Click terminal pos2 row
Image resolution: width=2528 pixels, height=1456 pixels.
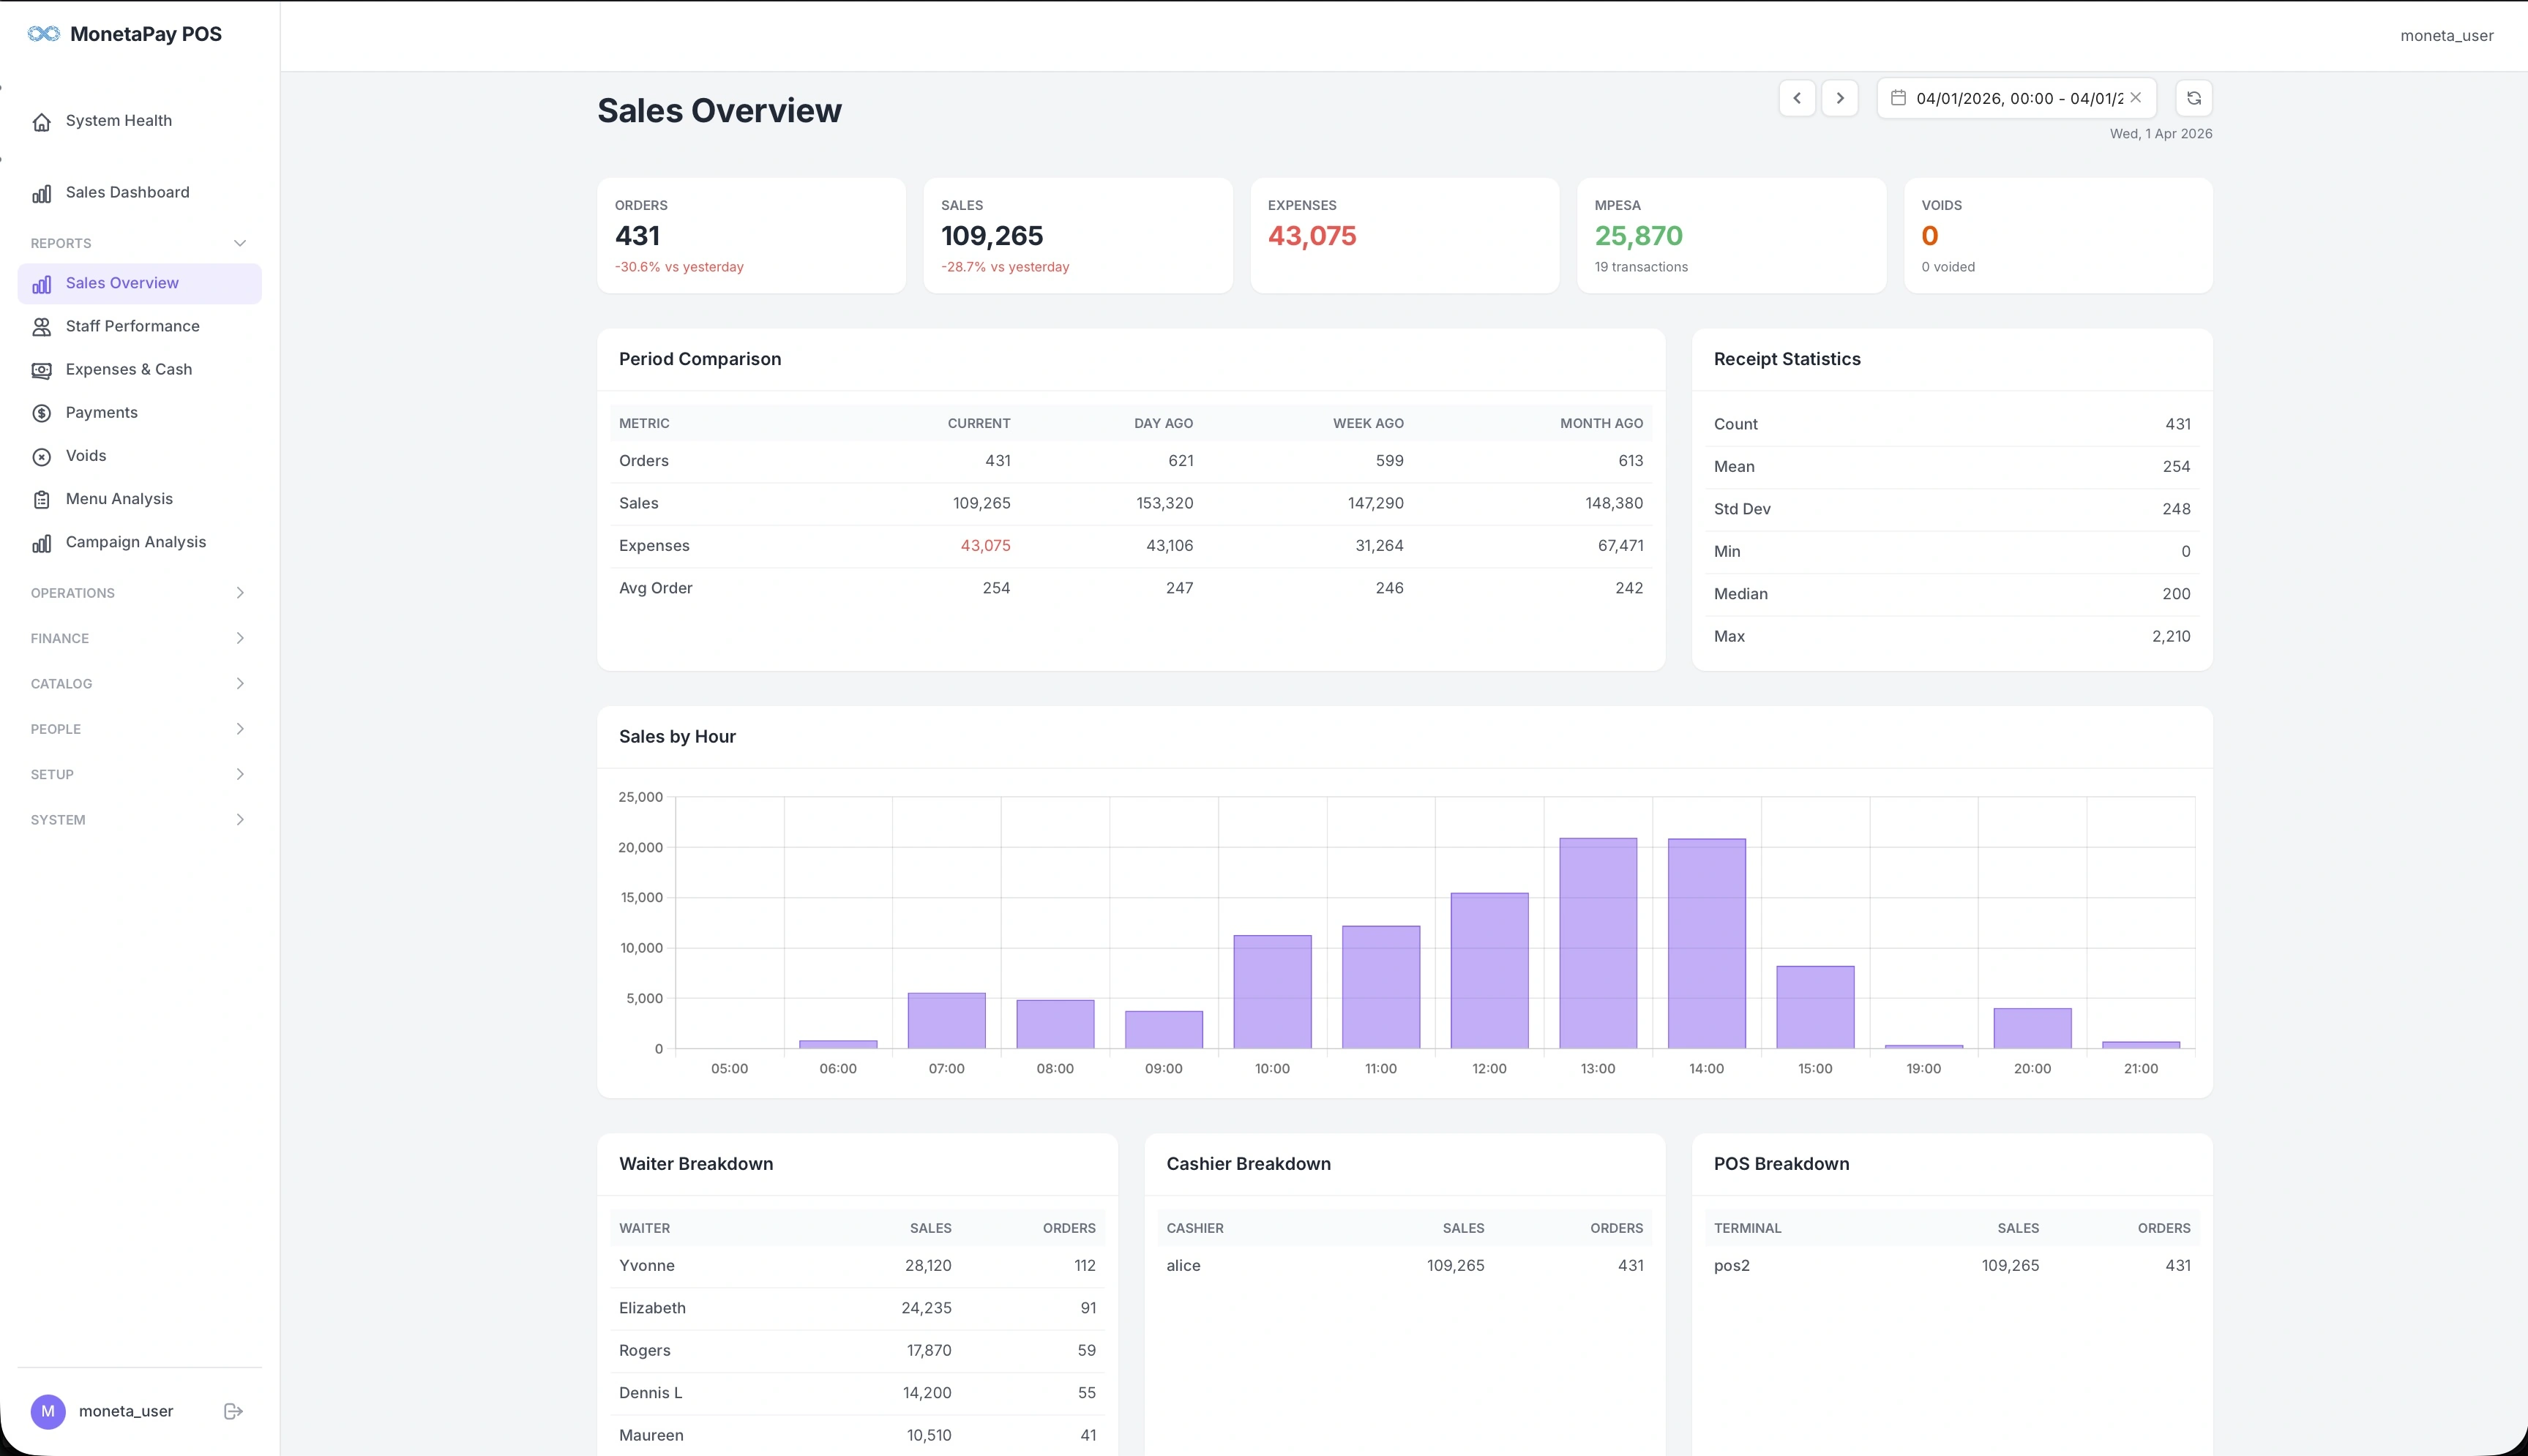pyautogui.click(x=1952, y=1266)
